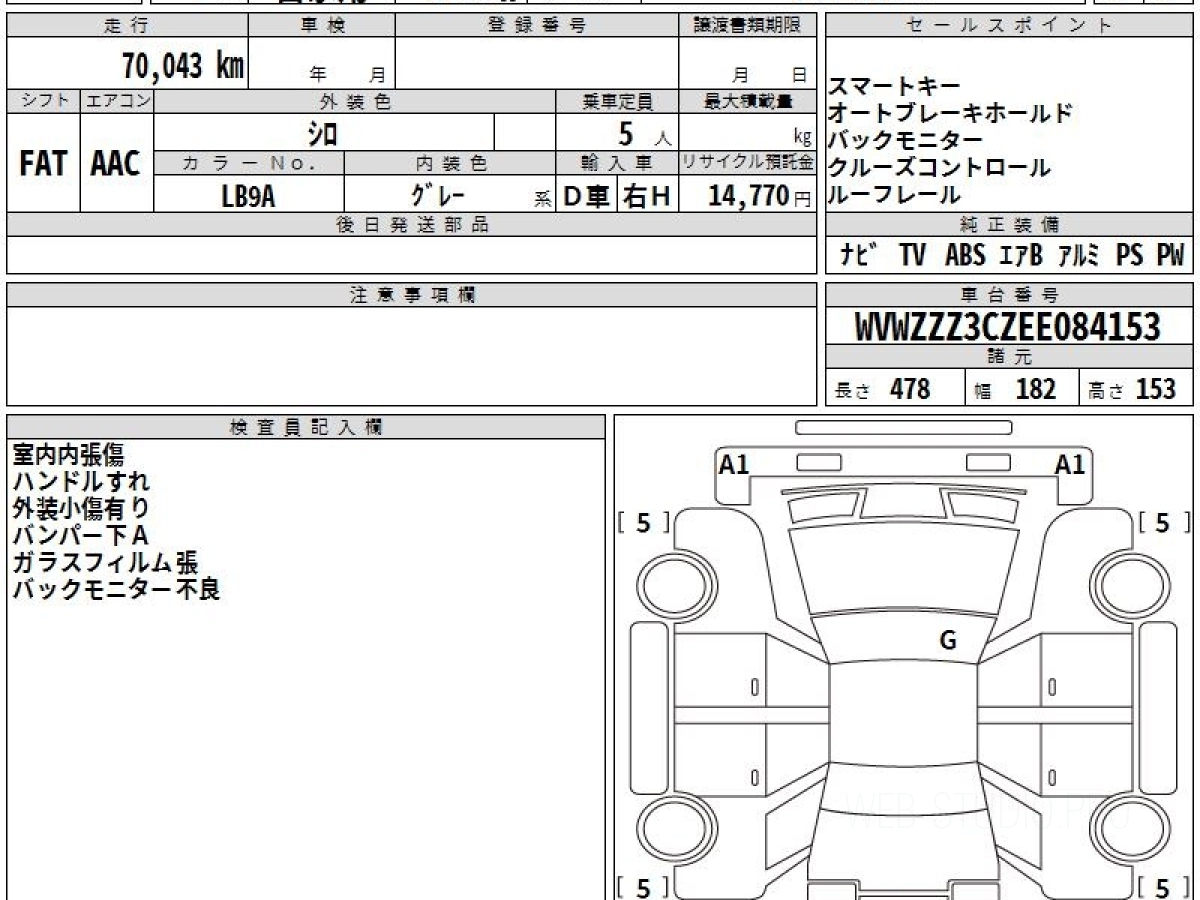Click the カラーNo. label
The height and width of the screenshot is (900, 1200).
coord(249,162)
